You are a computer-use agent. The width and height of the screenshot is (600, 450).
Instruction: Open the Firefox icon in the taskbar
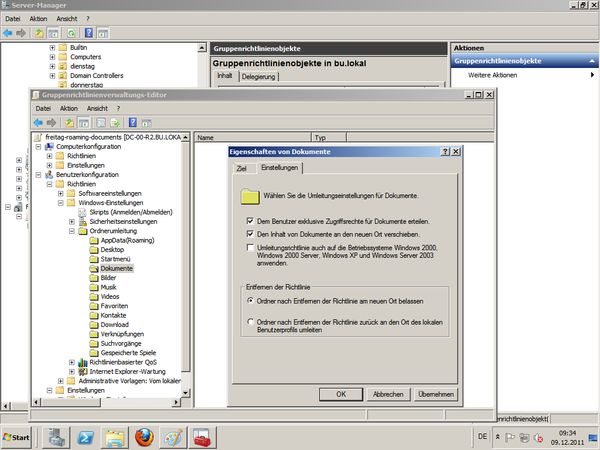(144, 437)
